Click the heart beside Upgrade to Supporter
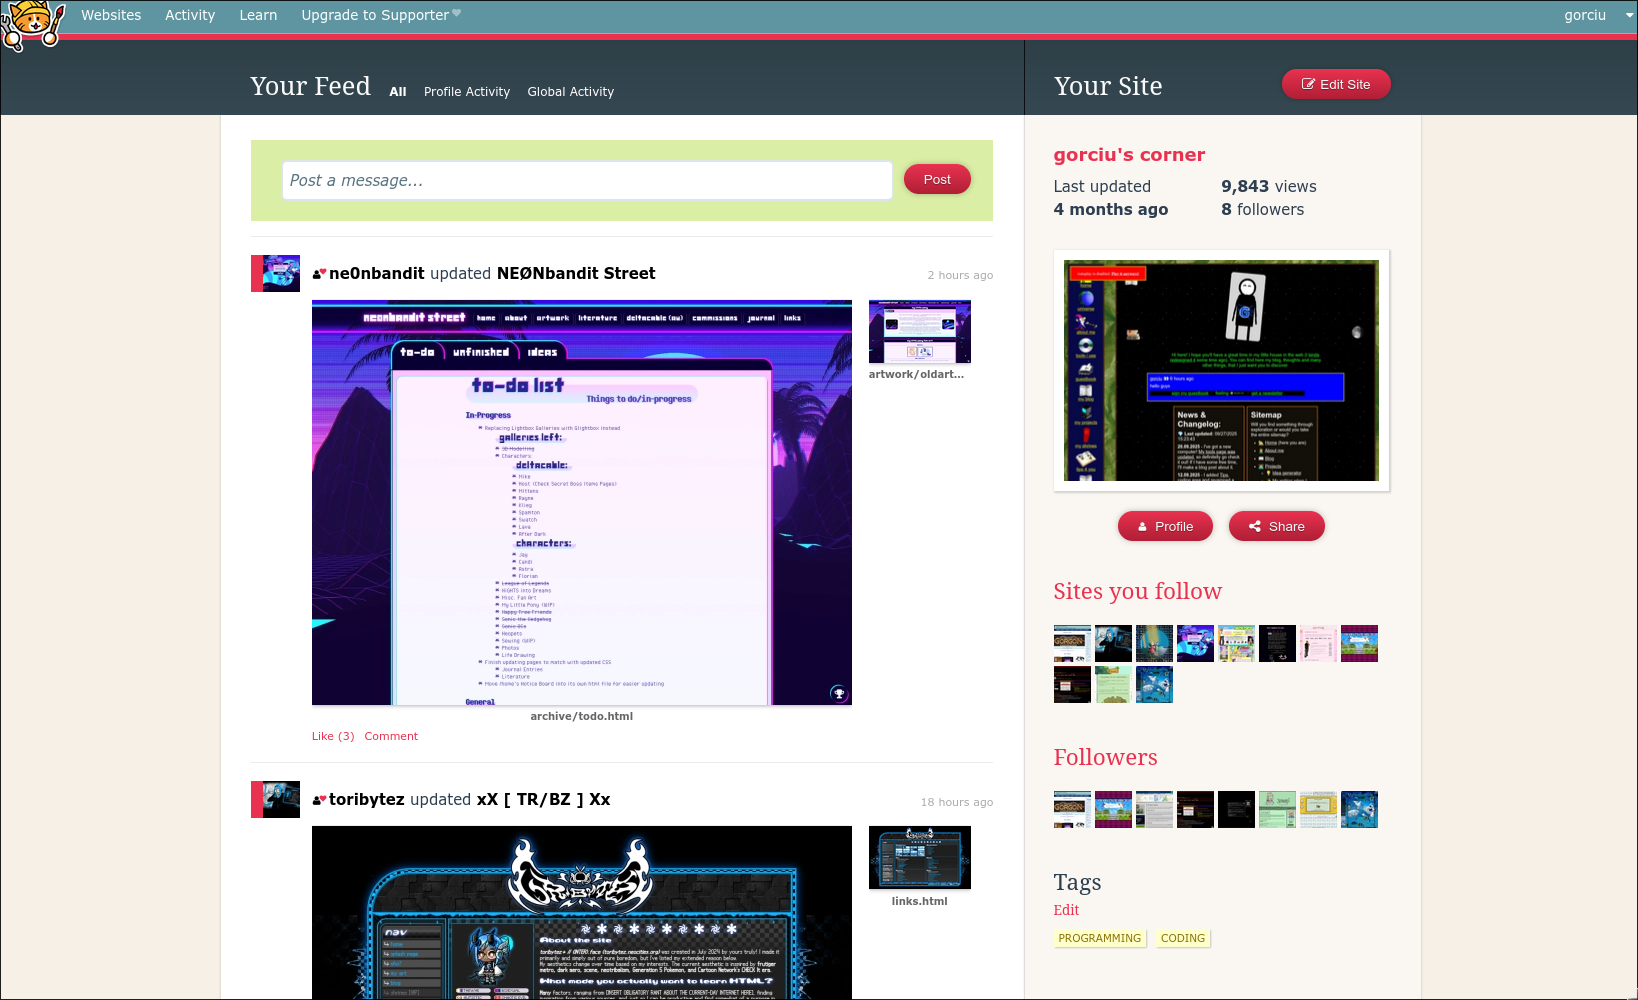1638x1000 pixels. coord(458,13)
